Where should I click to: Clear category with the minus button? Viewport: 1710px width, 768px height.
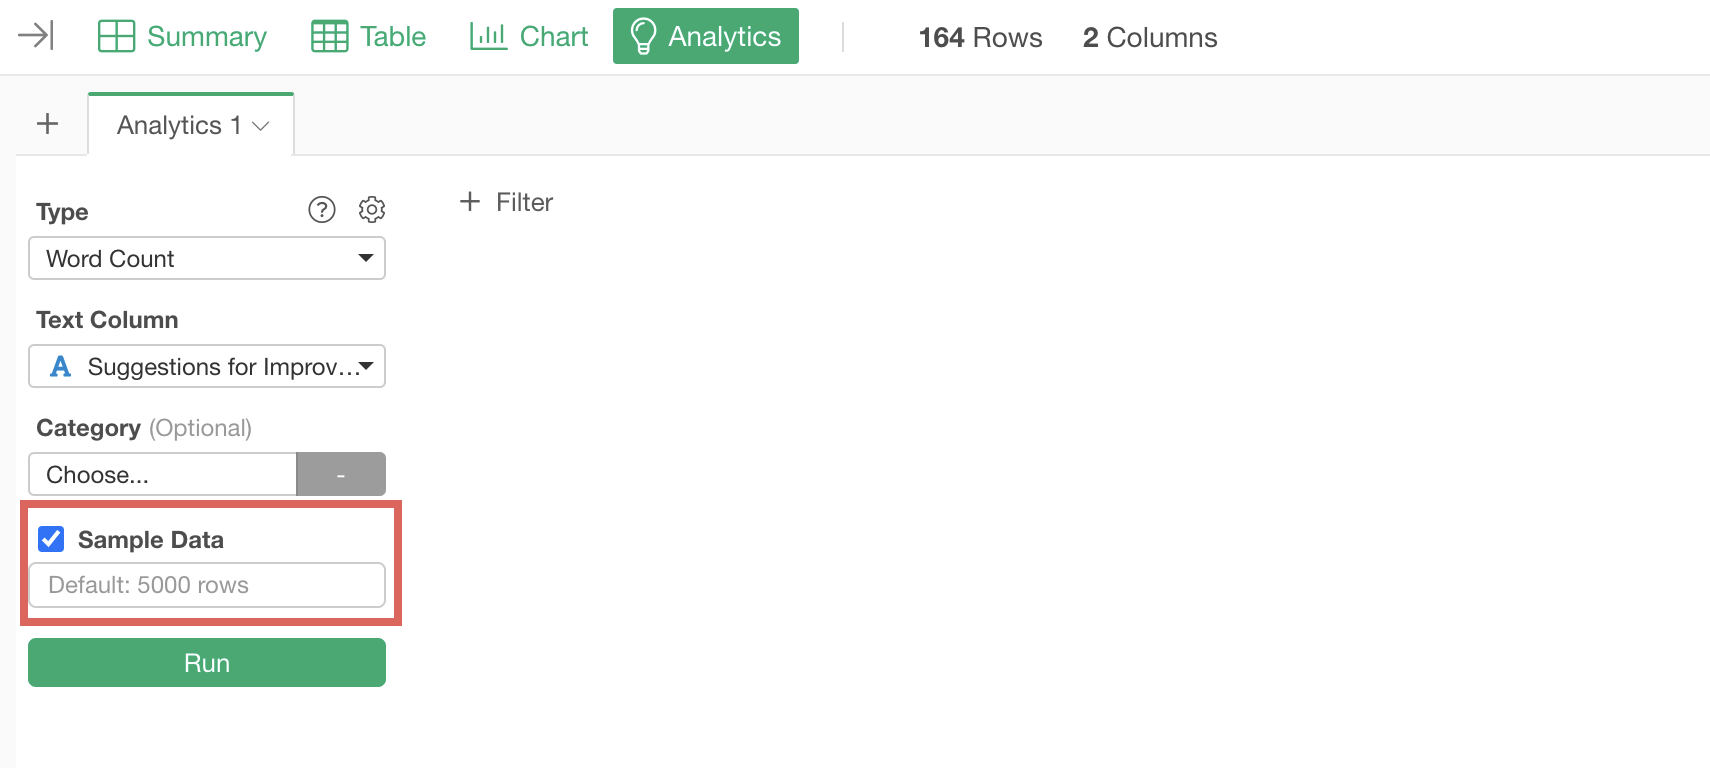click(x=341, y=474)
